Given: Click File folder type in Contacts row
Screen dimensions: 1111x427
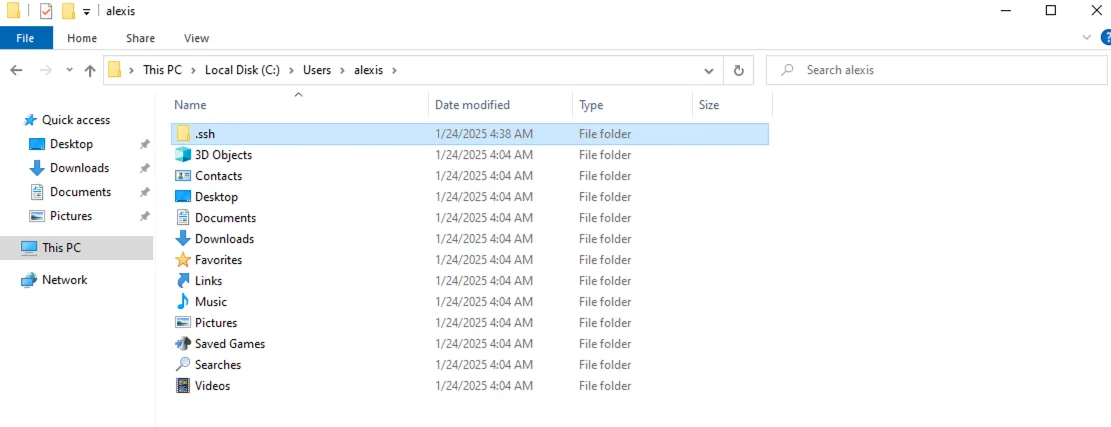Looking at the screenshot, I should (604, 176).
